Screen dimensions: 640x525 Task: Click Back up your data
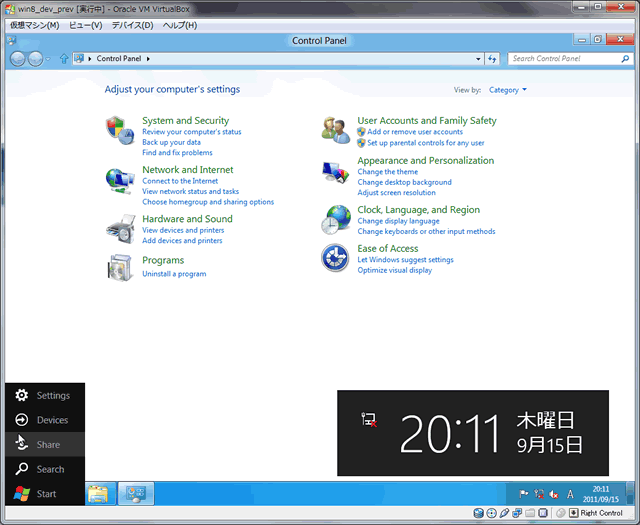(x=171, y=142)
